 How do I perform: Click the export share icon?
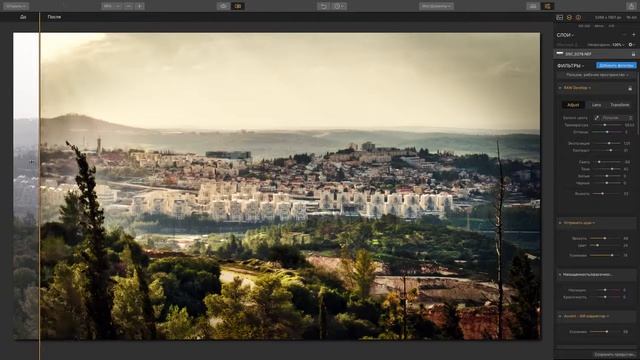tap(631, 6)
